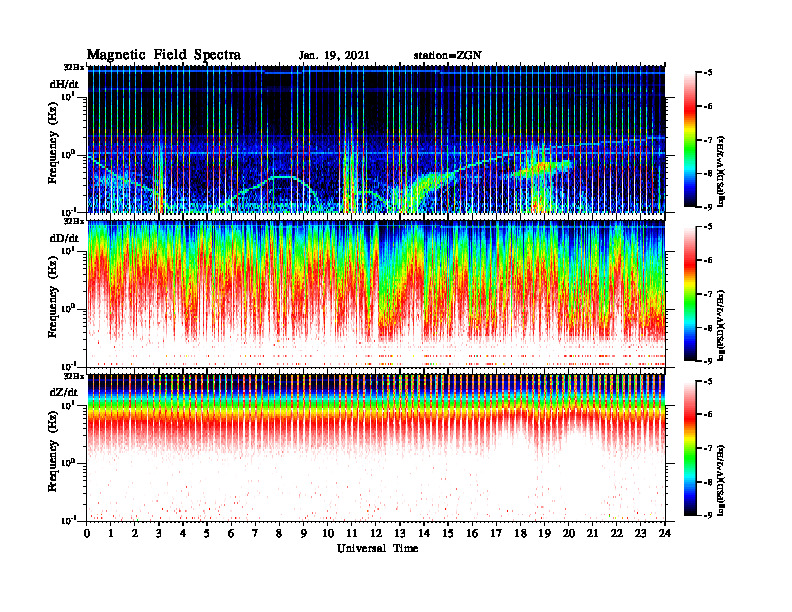
Task: Click the -7 value on dZ/dt color scale
Action: click(708, 448)
